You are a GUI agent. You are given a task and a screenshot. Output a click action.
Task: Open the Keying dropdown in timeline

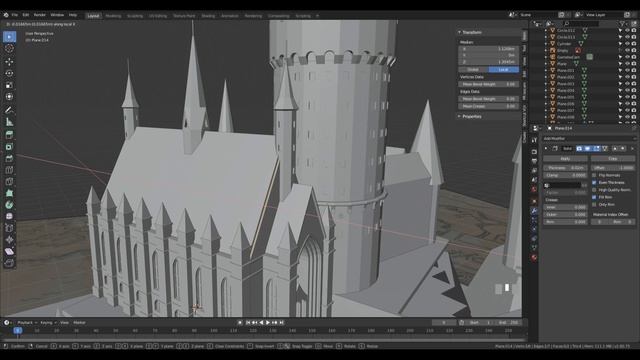pyautogui.click(x=48, y=322)
